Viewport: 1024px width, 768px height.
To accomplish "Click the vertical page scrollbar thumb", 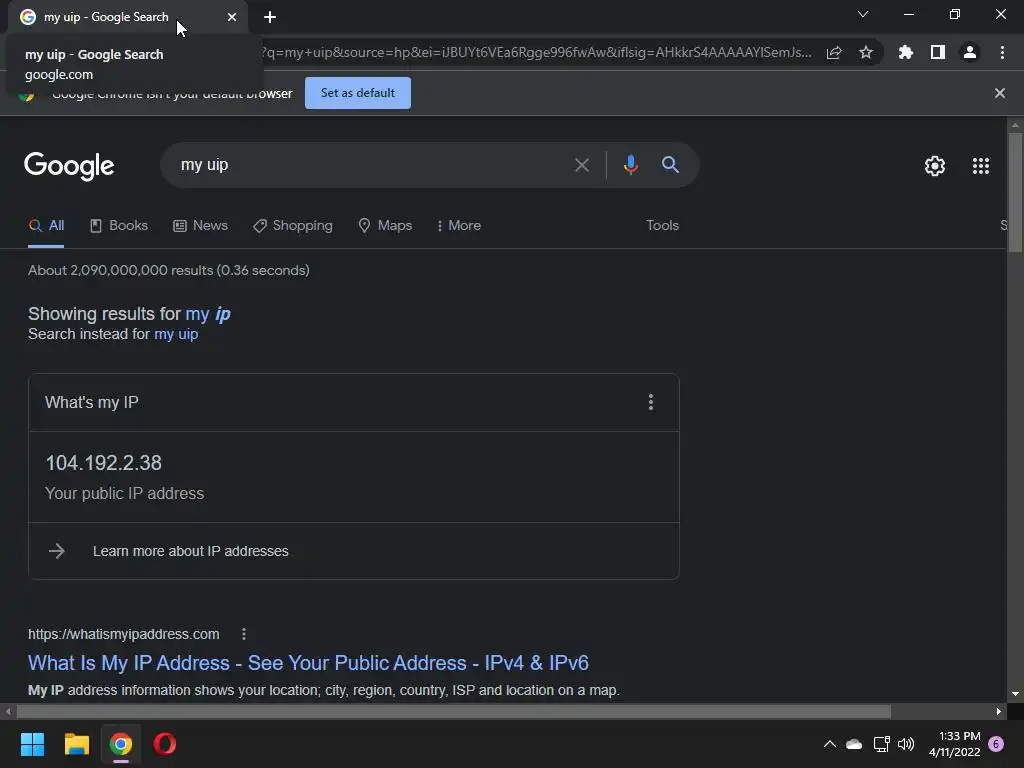I will (x=1015, y=192).
